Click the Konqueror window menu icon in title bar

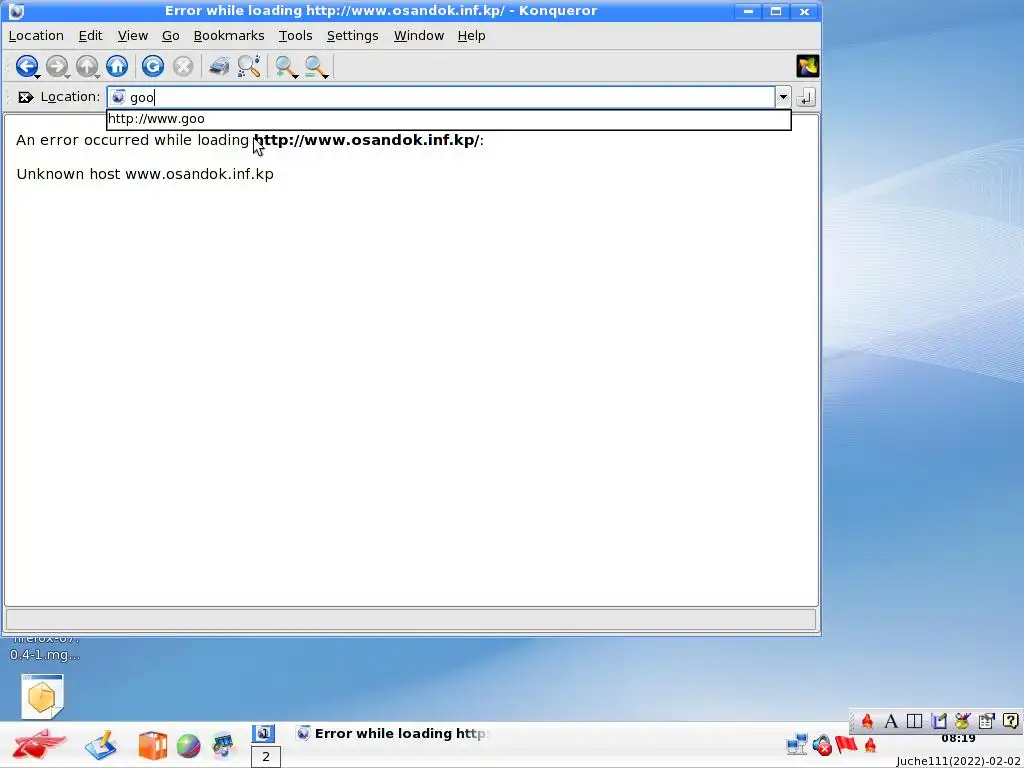[x=16, y=11]
